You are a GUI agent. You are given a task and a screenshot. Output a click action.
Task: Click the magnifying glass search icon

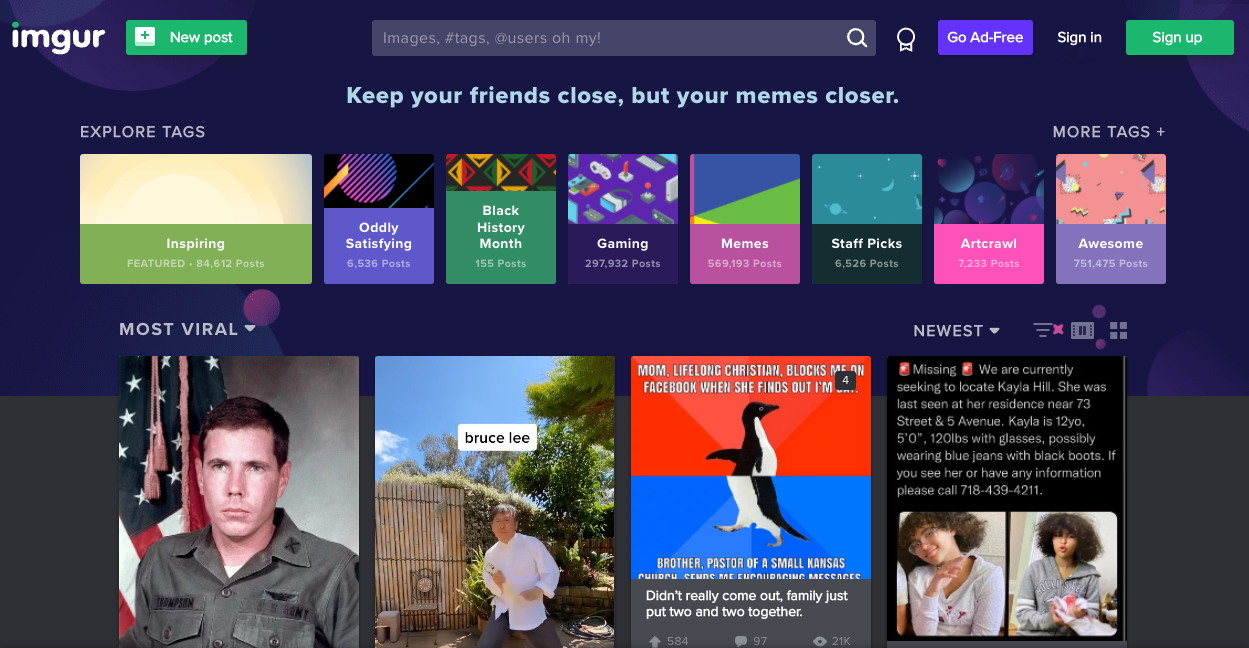857,38
